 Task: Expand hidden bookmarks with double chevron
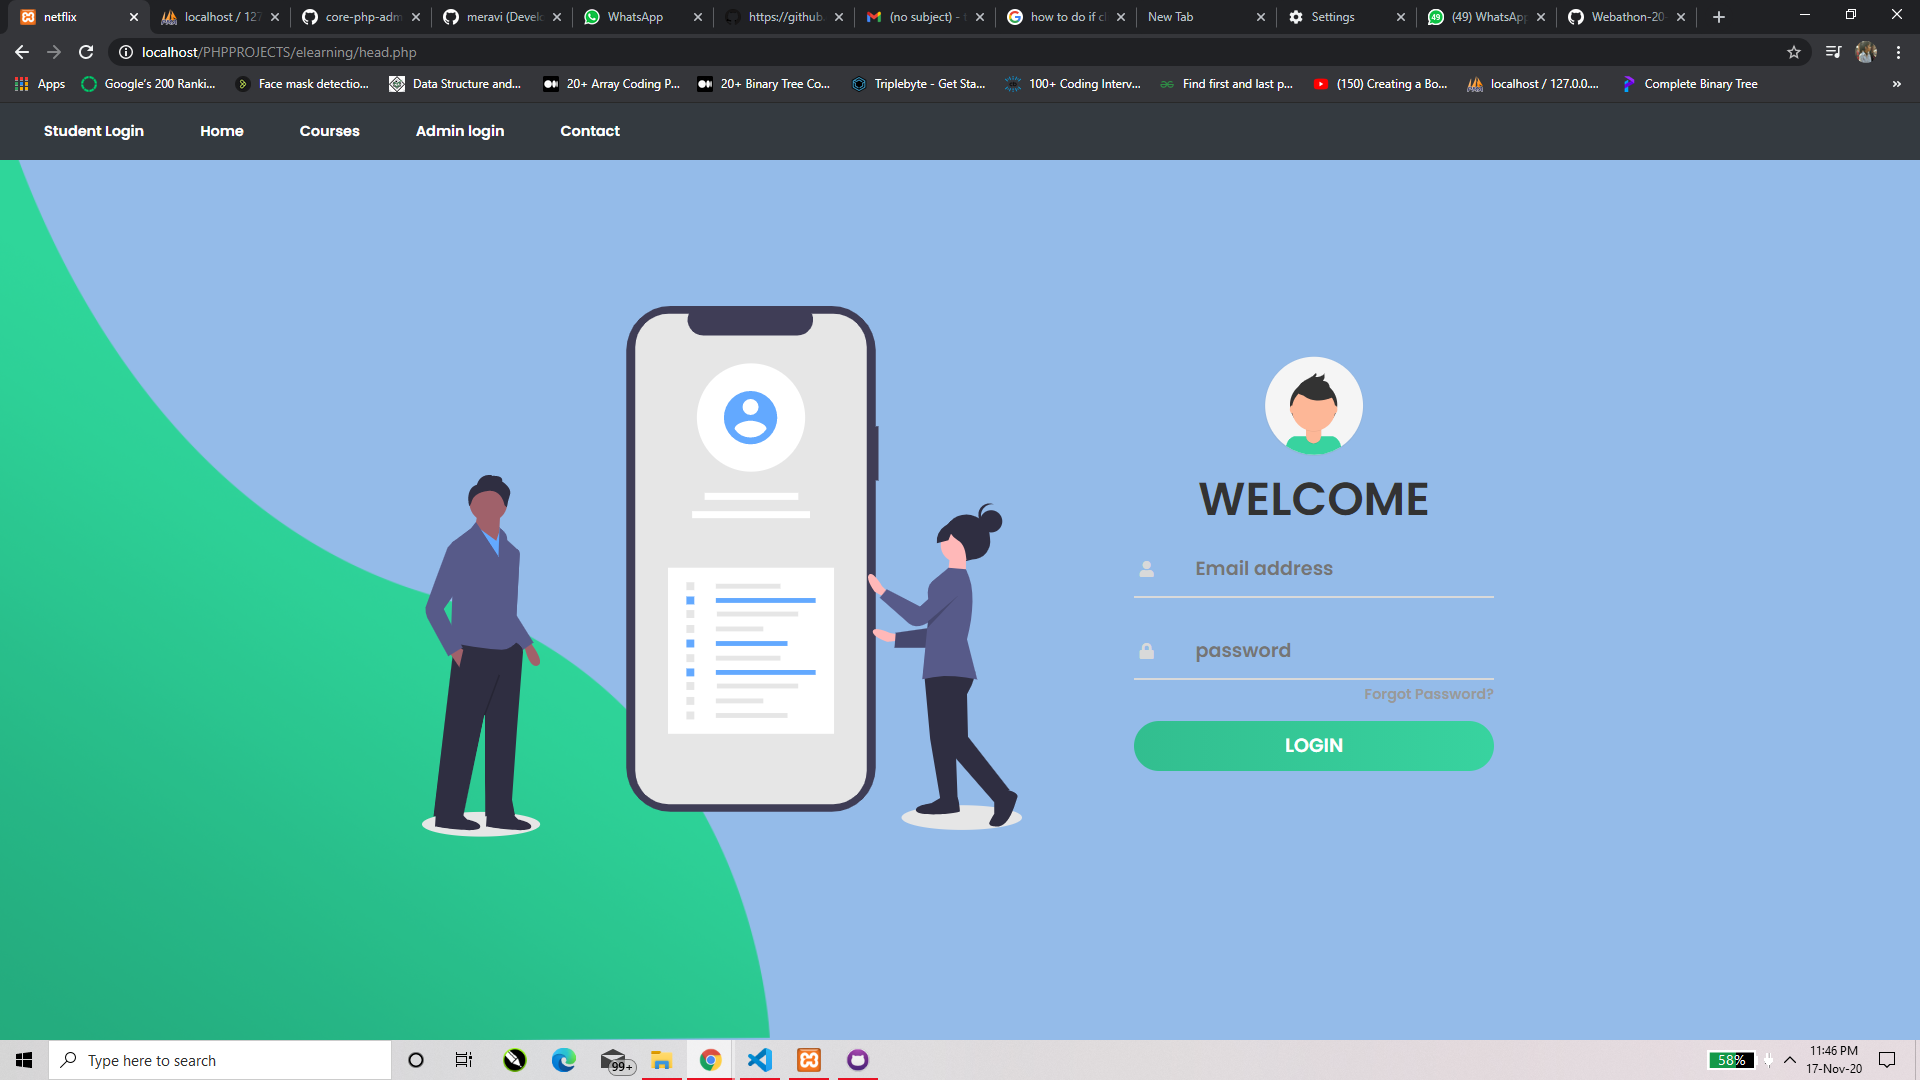(1896, 84)
